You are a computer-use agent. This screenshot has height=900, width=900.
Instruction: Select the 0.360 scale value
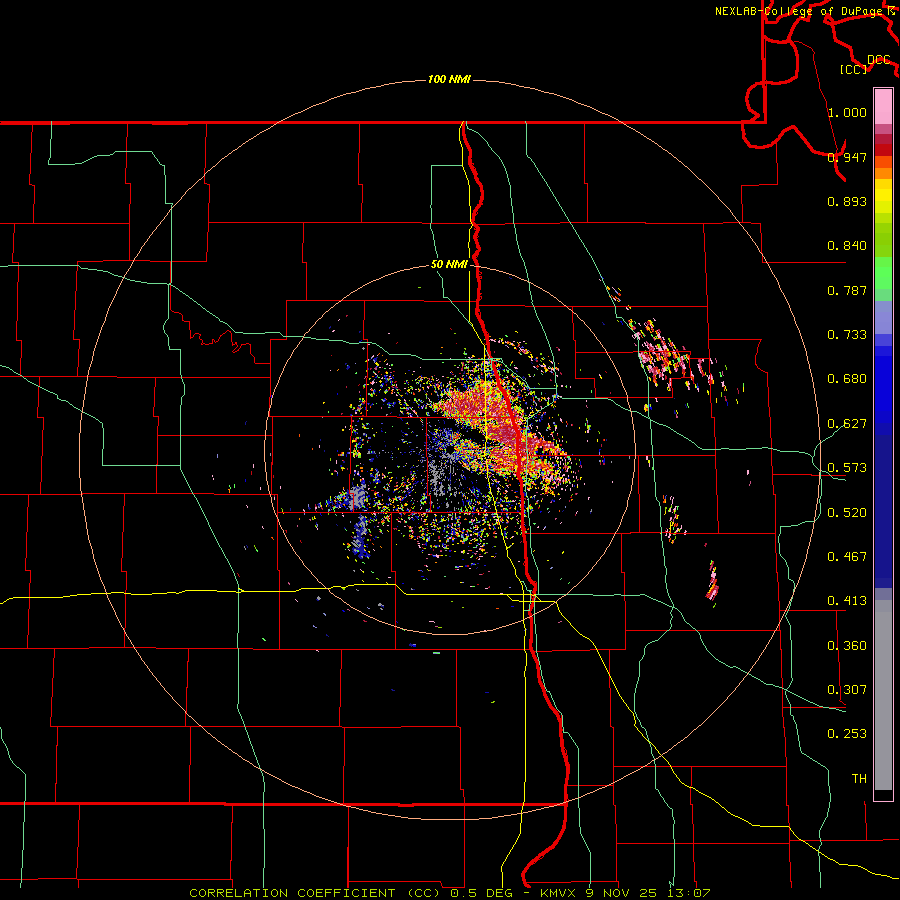(x=847, y=646)
